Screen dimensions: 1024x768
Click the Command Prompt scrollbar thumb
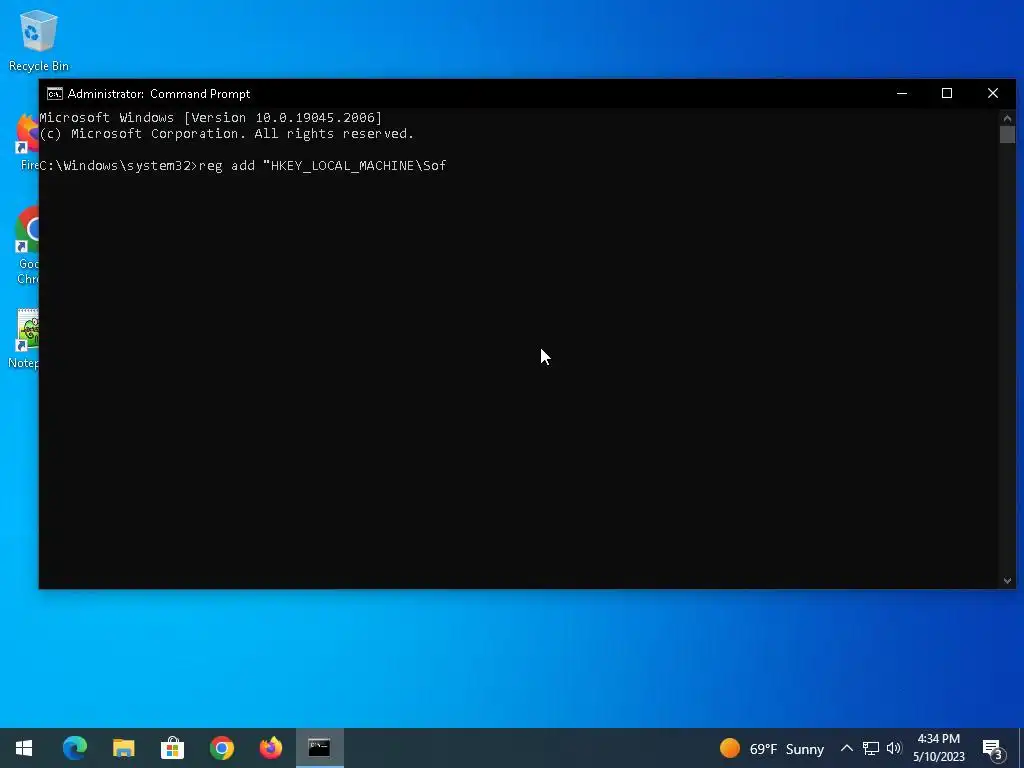pos(1007,134)
